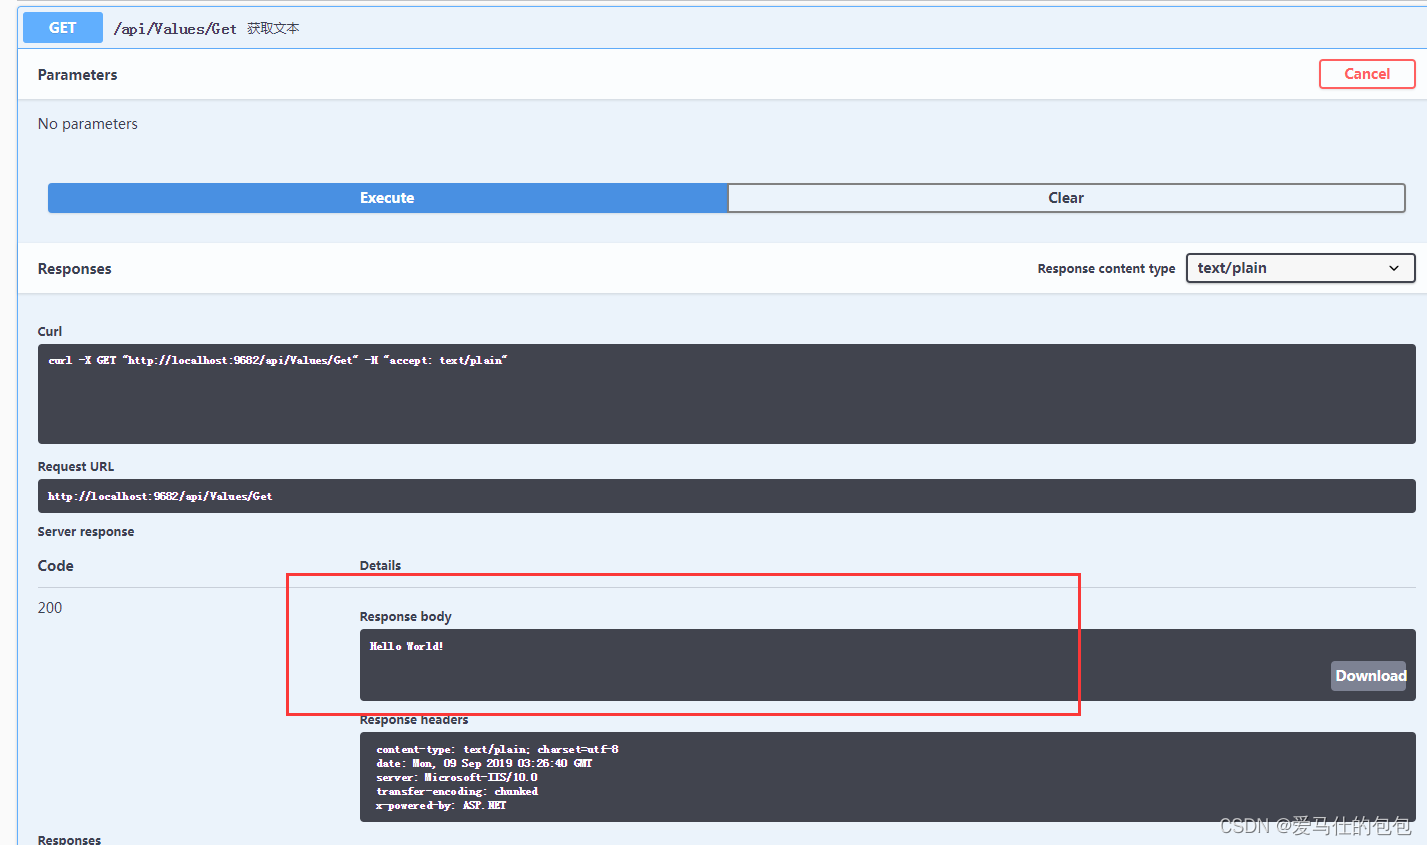Select the endpoint path /api/Values/Get
This screenshot has width=1427, height=845.
(175, 27)
